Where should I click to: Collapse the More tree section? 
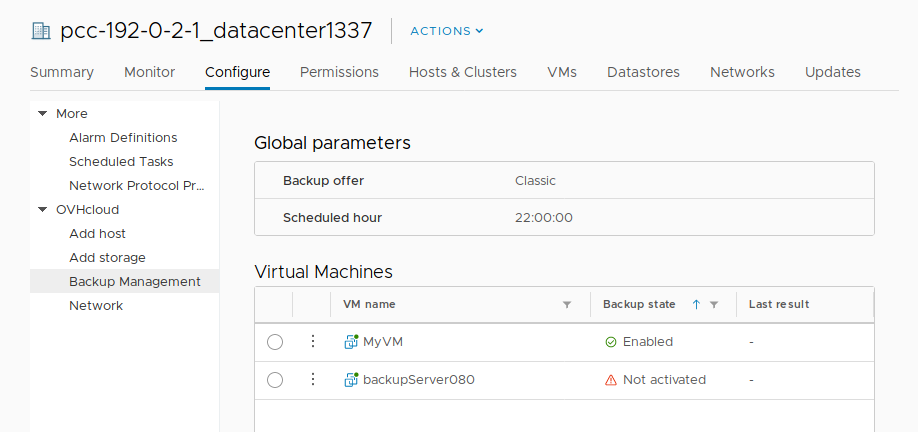(x=43, y=114)
